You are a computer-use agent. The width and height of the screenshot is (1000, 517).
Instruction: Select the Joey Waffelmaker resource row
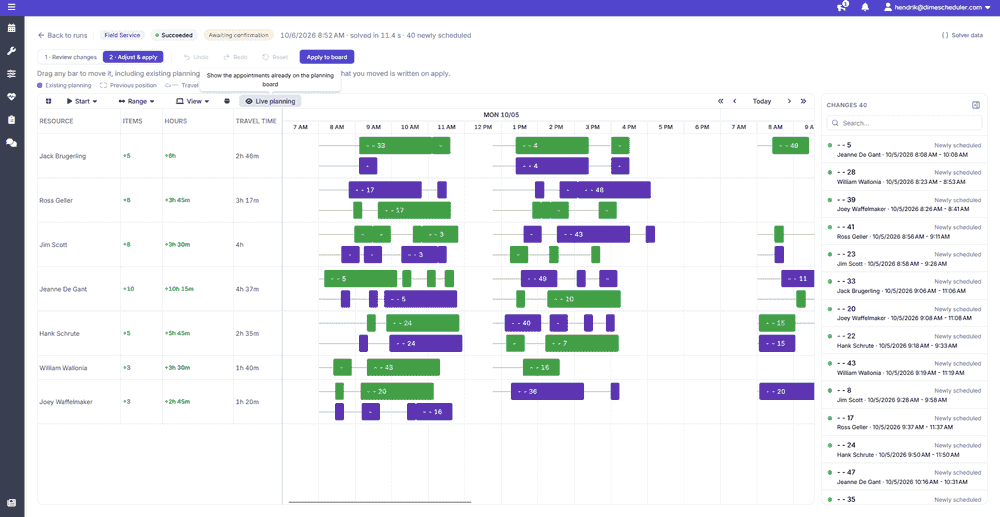[x=159, y=402]
